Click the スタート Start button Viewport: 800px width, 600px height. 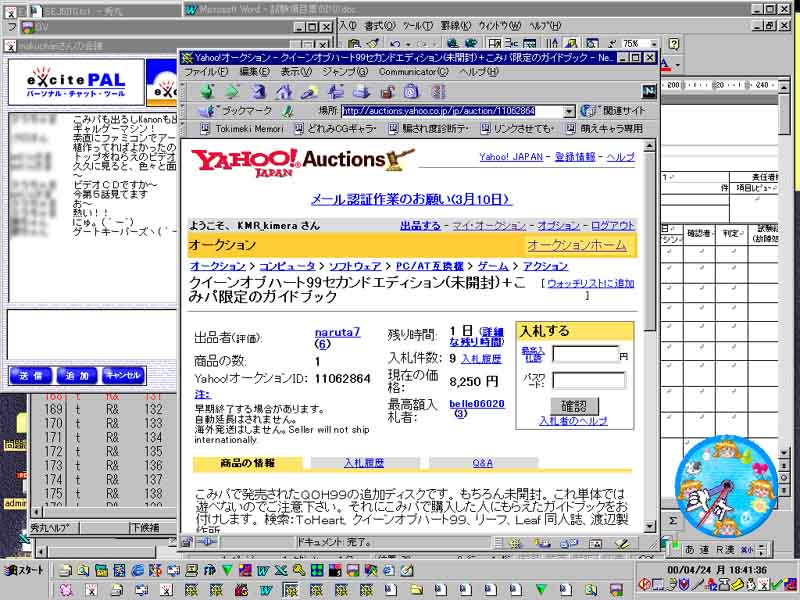(24, 570)
